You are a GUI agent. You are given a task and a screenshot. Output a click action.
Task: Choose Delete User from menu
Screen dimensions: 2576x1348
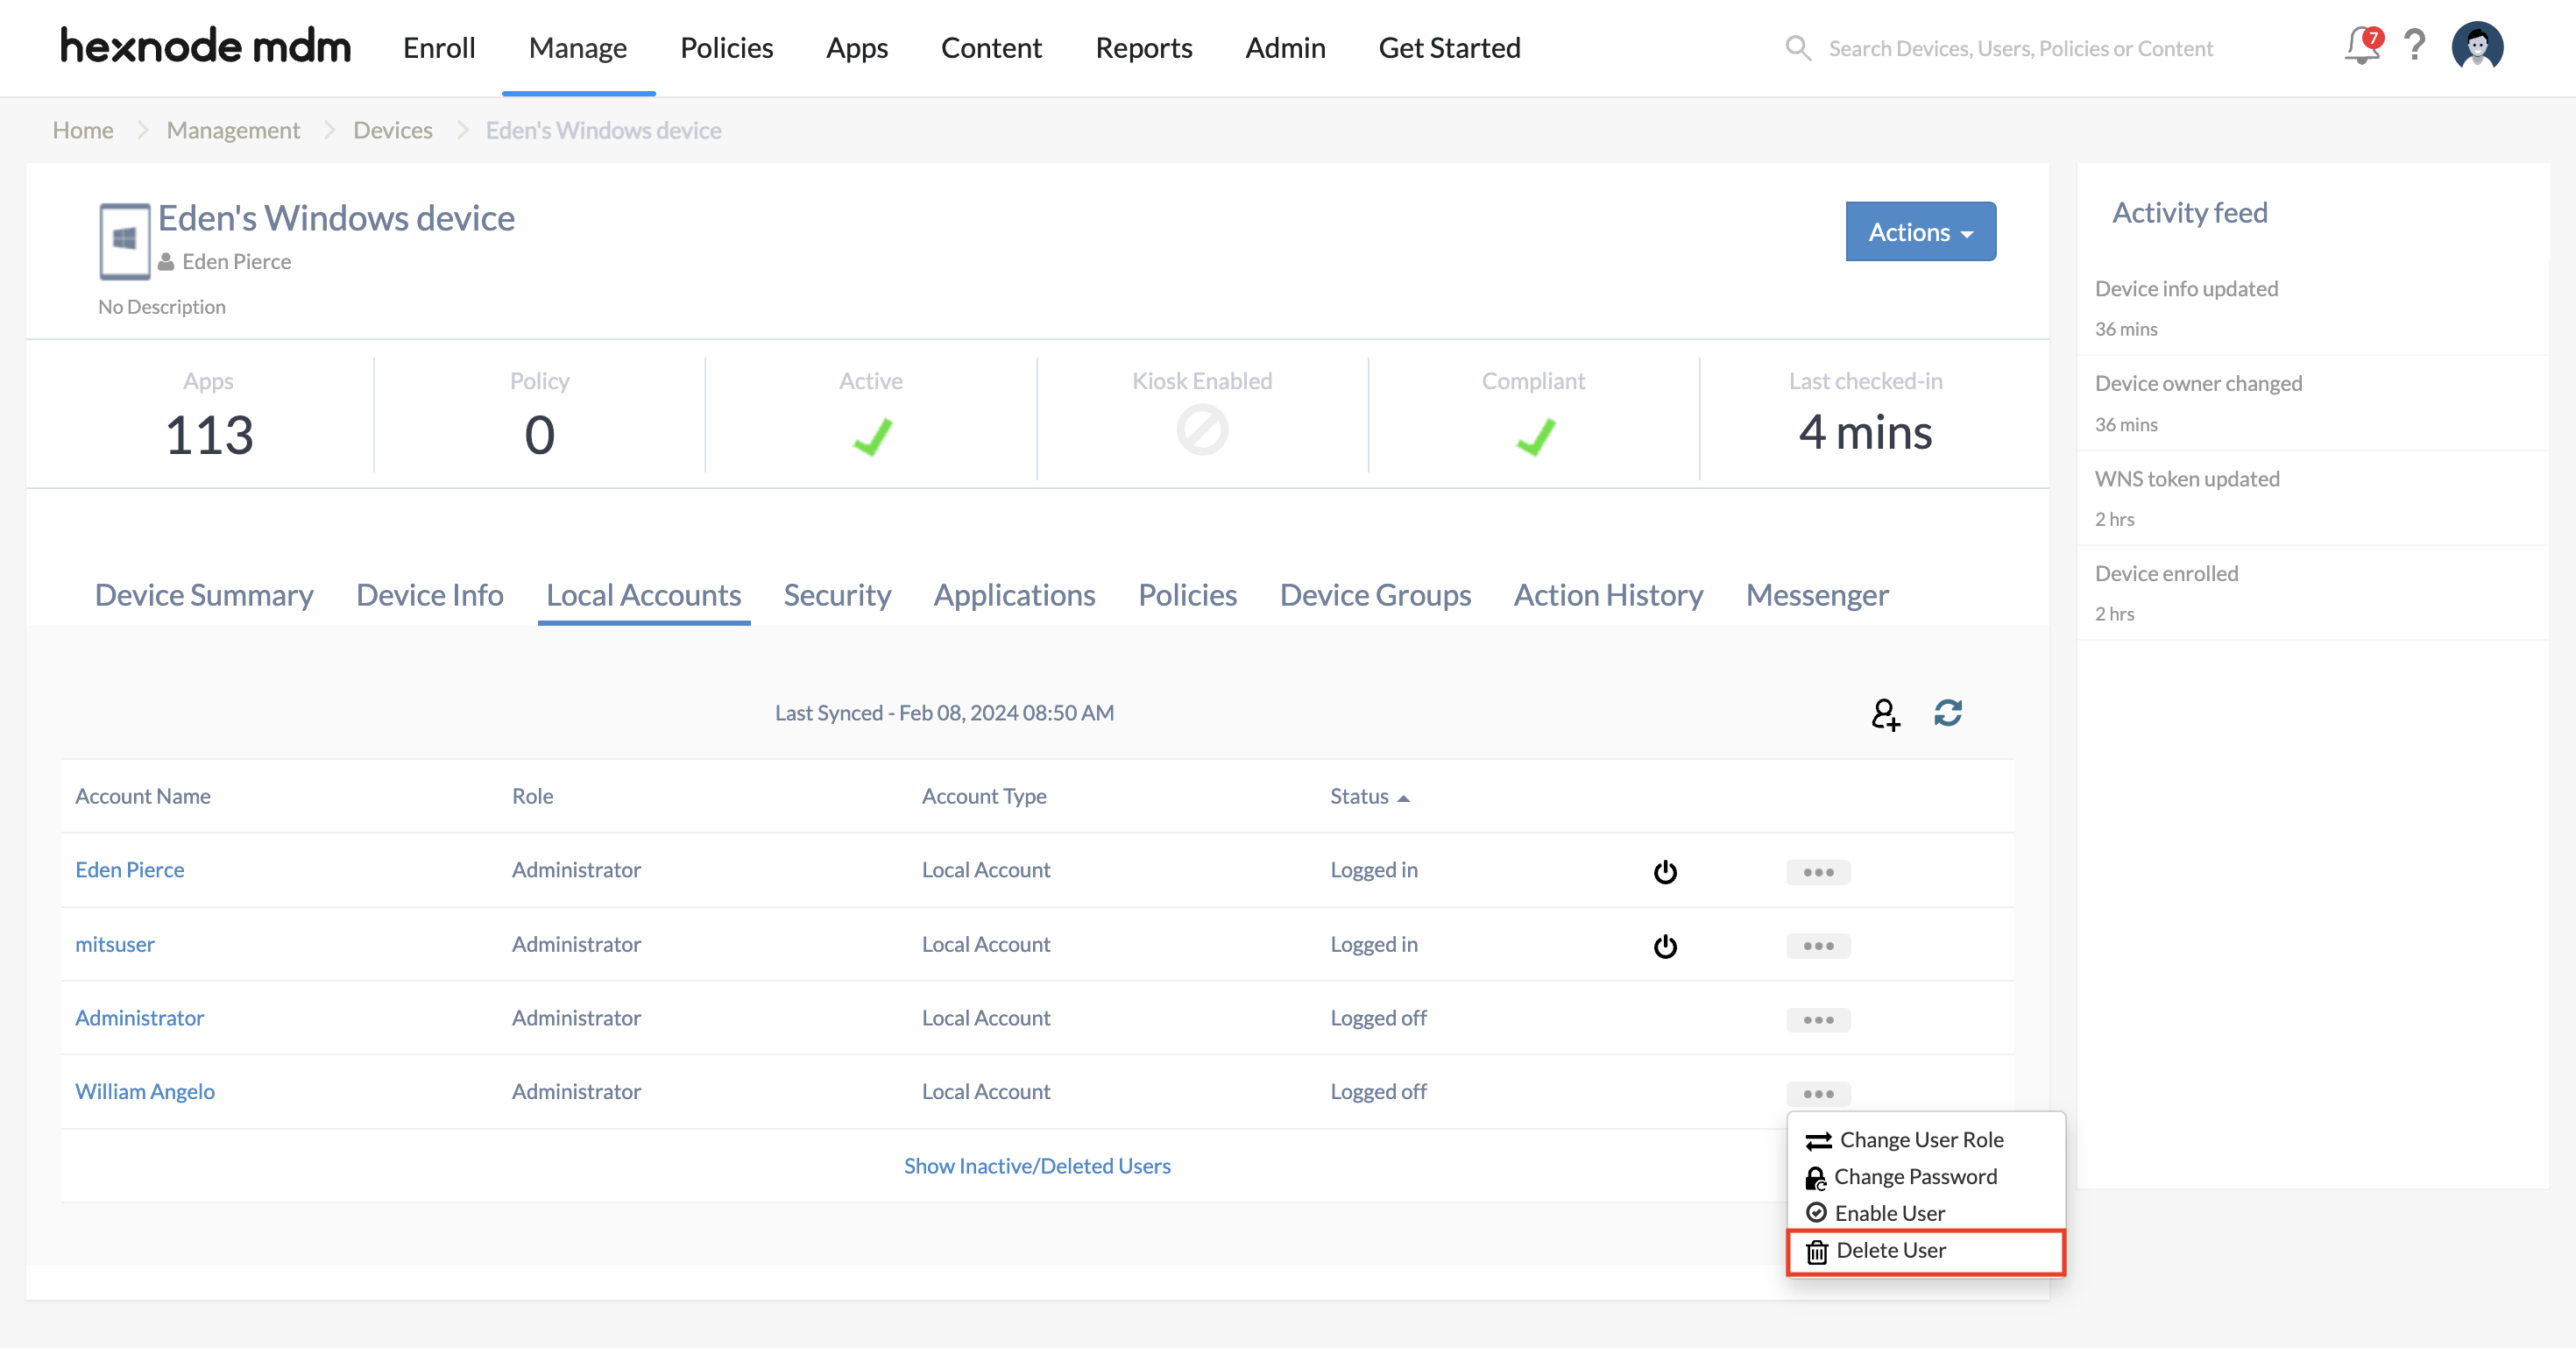pos(1925,1251)
